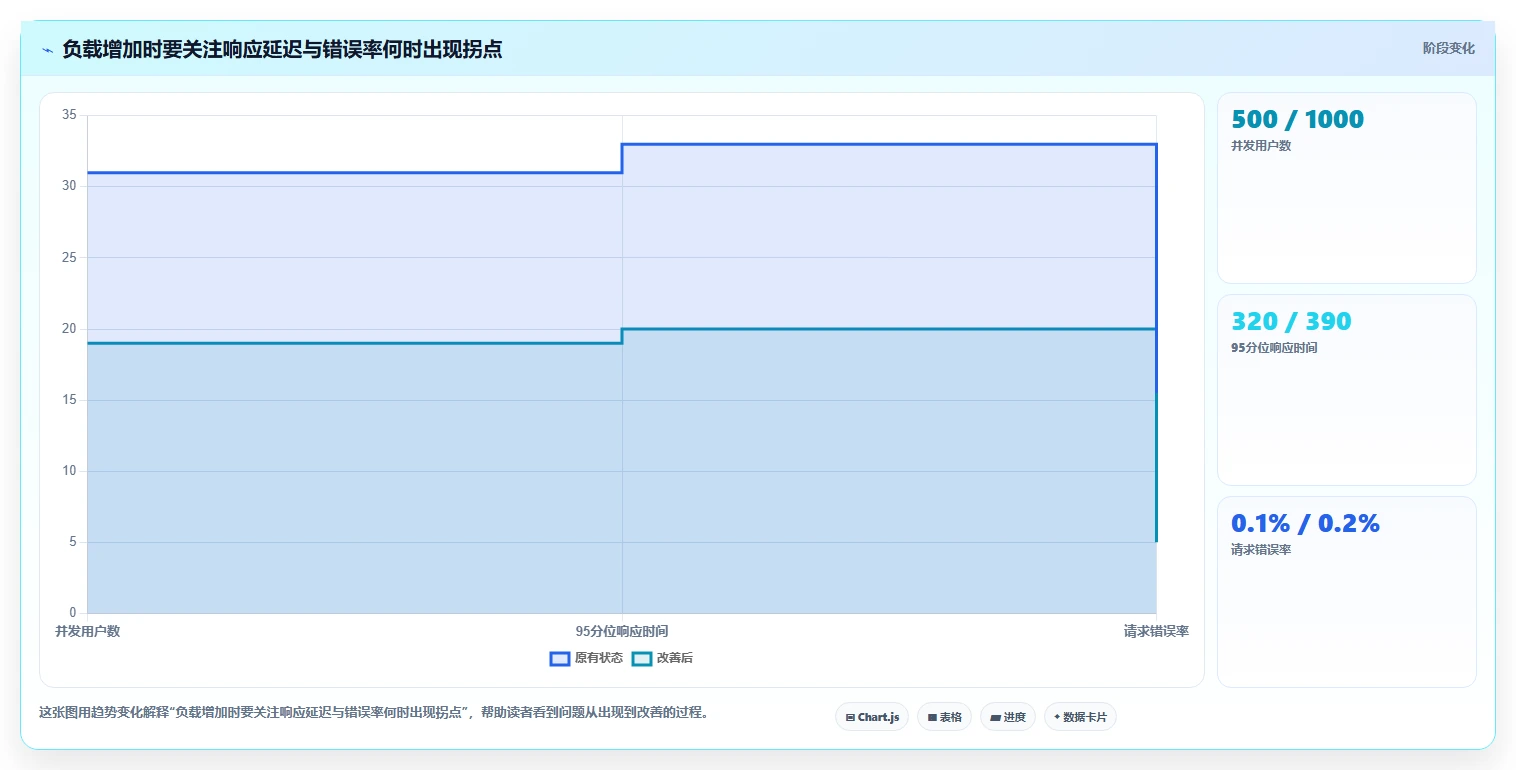Click the y-axis value 30
This screenshot has height=770, width=1516.
click(69, 186)
